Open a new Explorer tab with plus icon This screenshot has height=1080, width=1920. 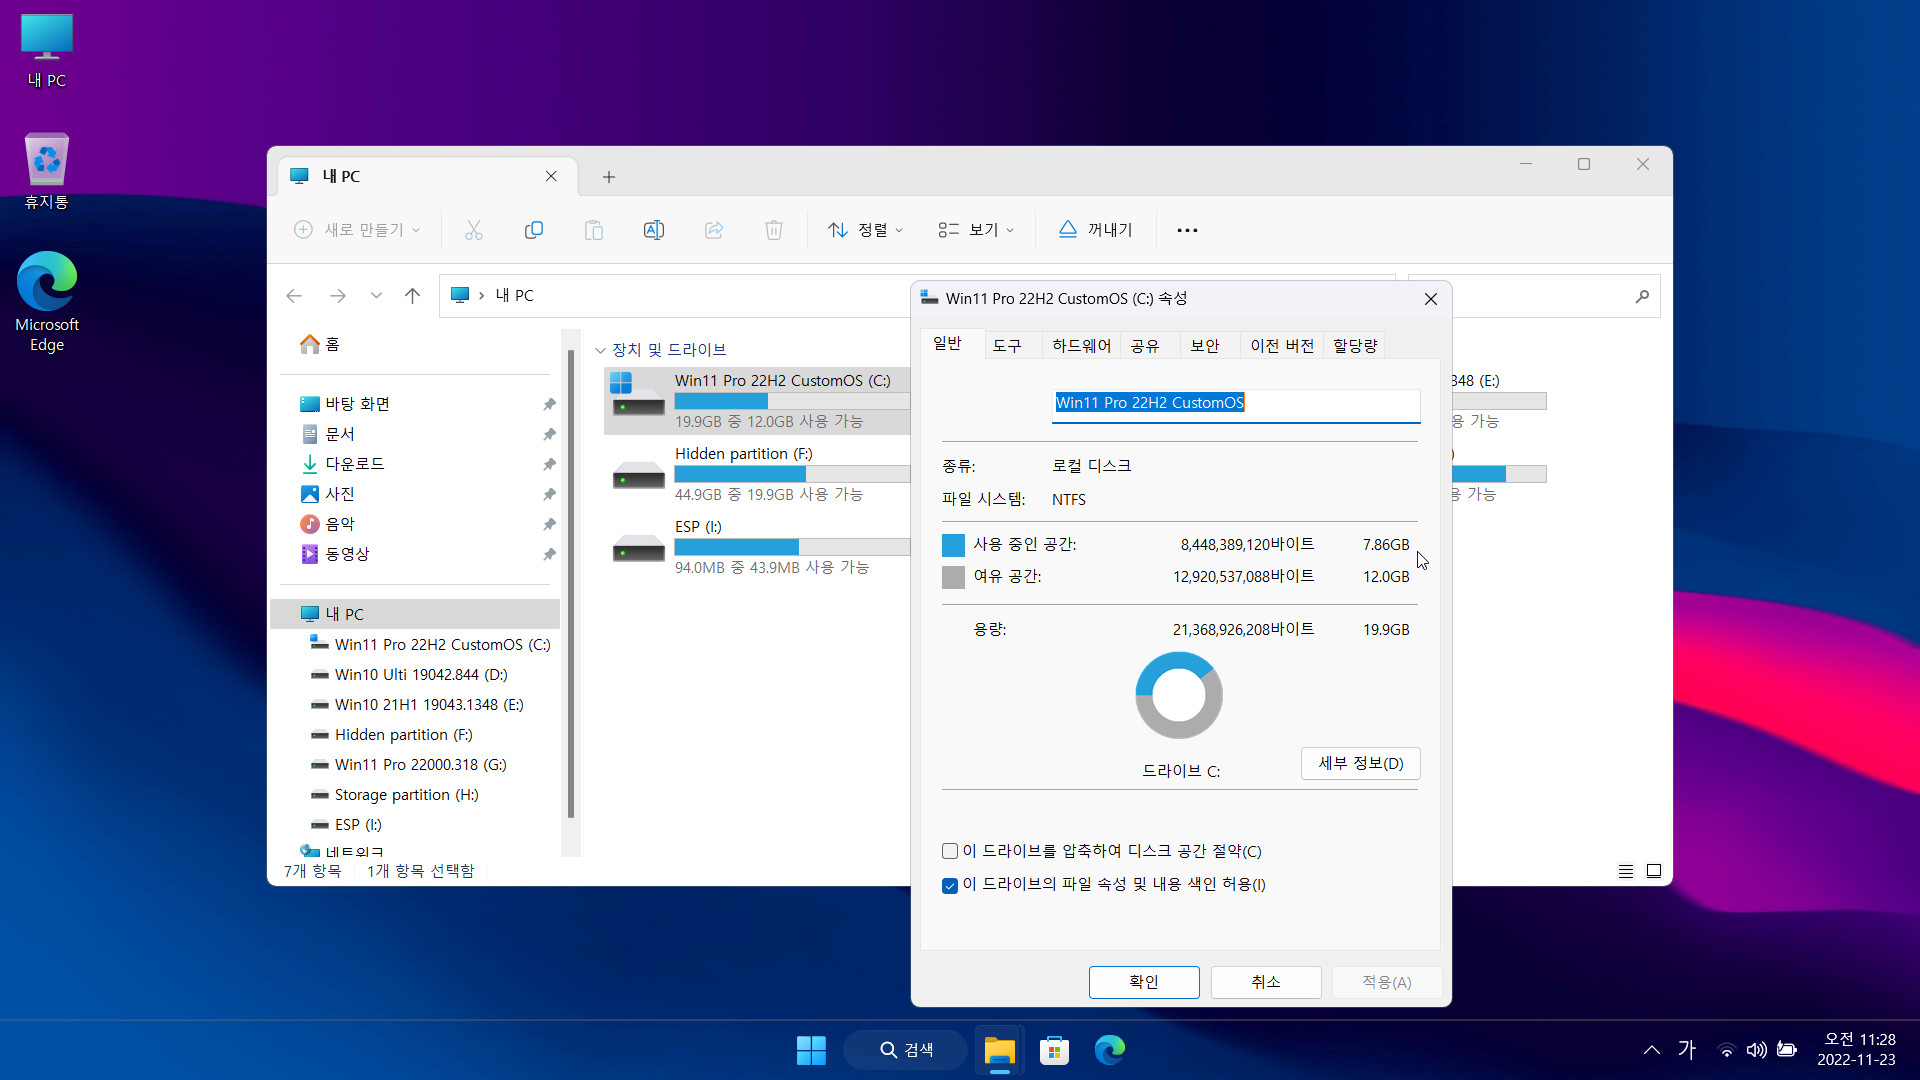pyautogui.click(x=609, y=177)
